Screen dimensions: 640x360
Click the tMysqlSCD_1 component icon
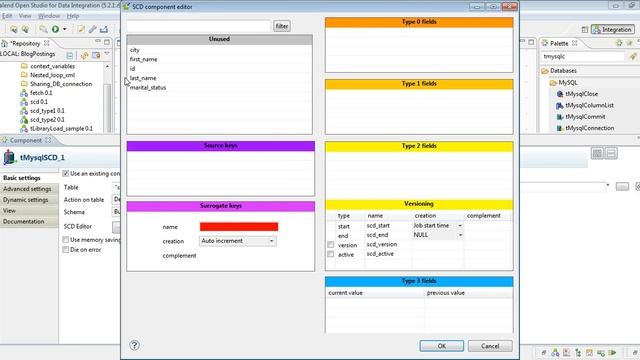point(9,158)
